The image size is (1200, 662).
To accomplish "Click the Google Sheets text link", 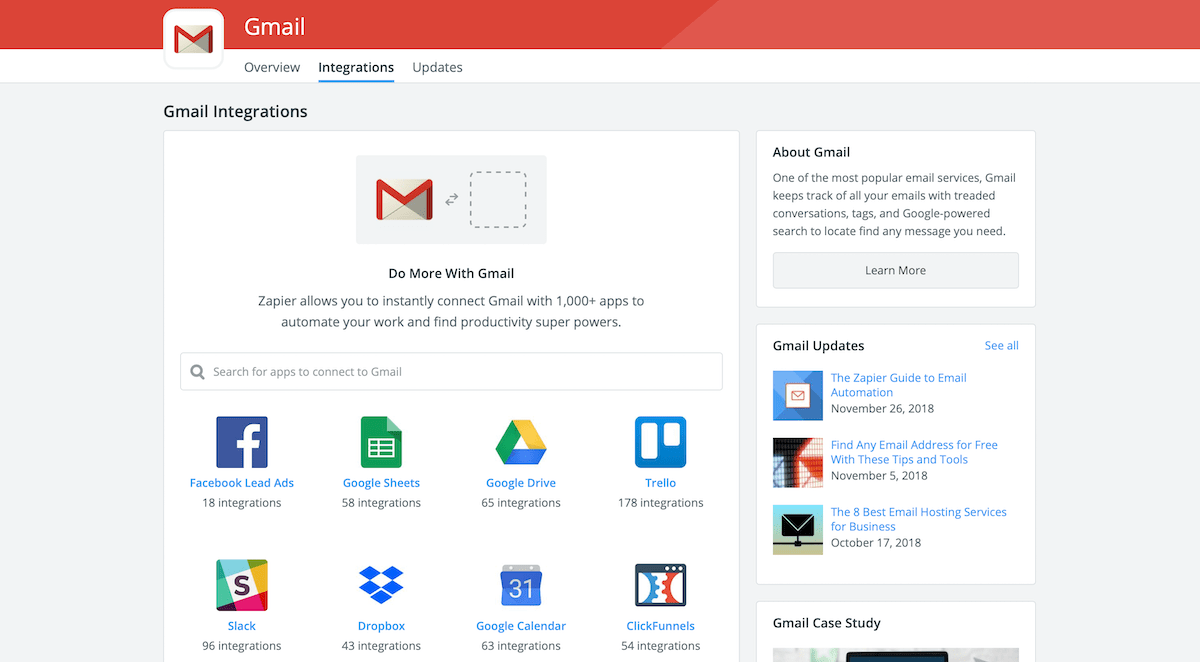I will (381, 483).
